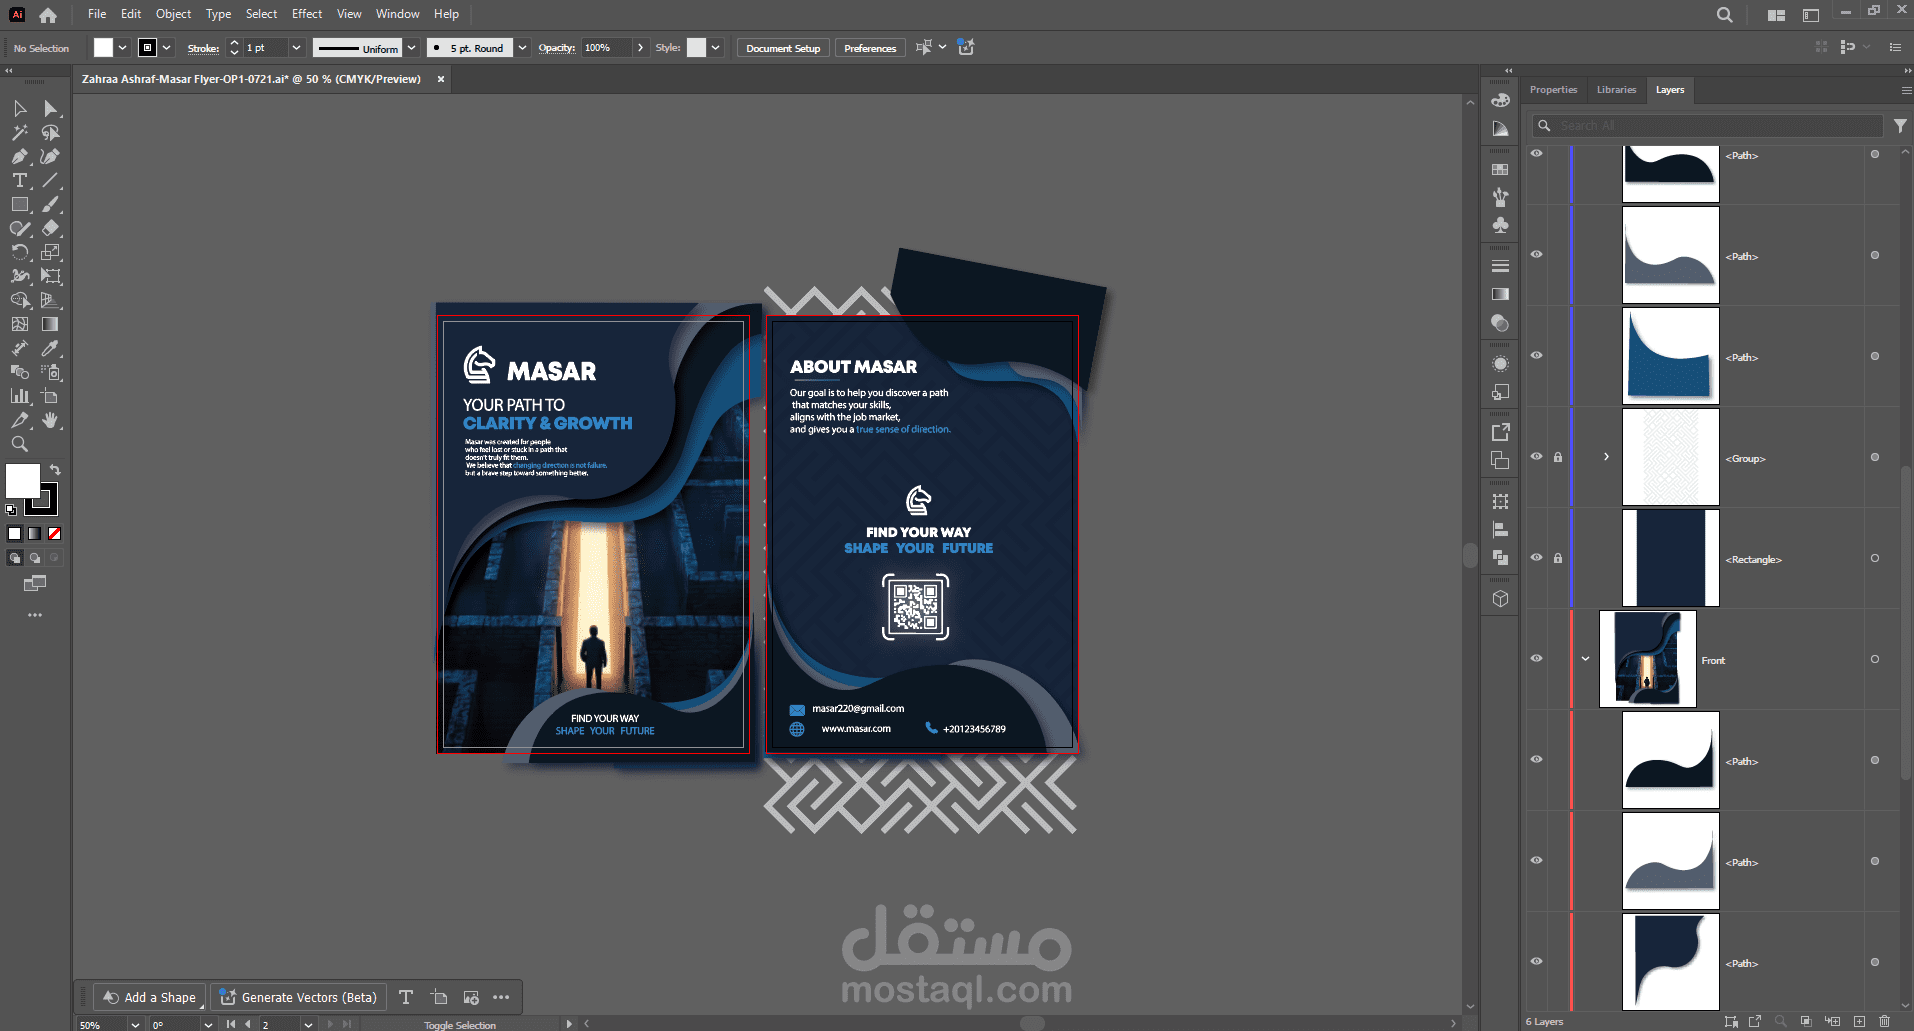Viewport: 1914px width, 1031px height.
Task: Unlock the Group sublayer lock
Action: (1558, 457)
